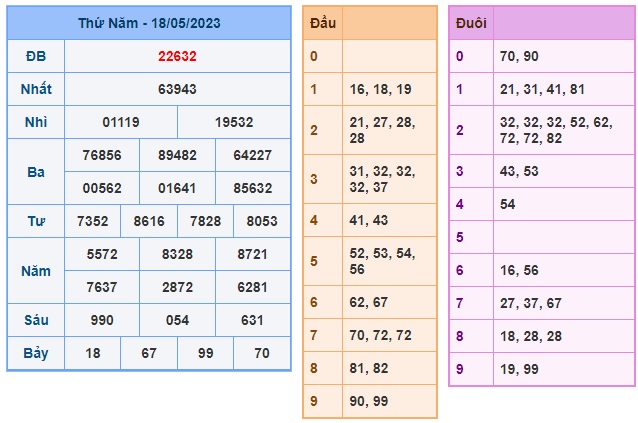Image resolution: width=638 pixels, height=423 pixels.
Task: Select Tư prize number 7828
Action: pyautogui.click(x=205, y=221)
